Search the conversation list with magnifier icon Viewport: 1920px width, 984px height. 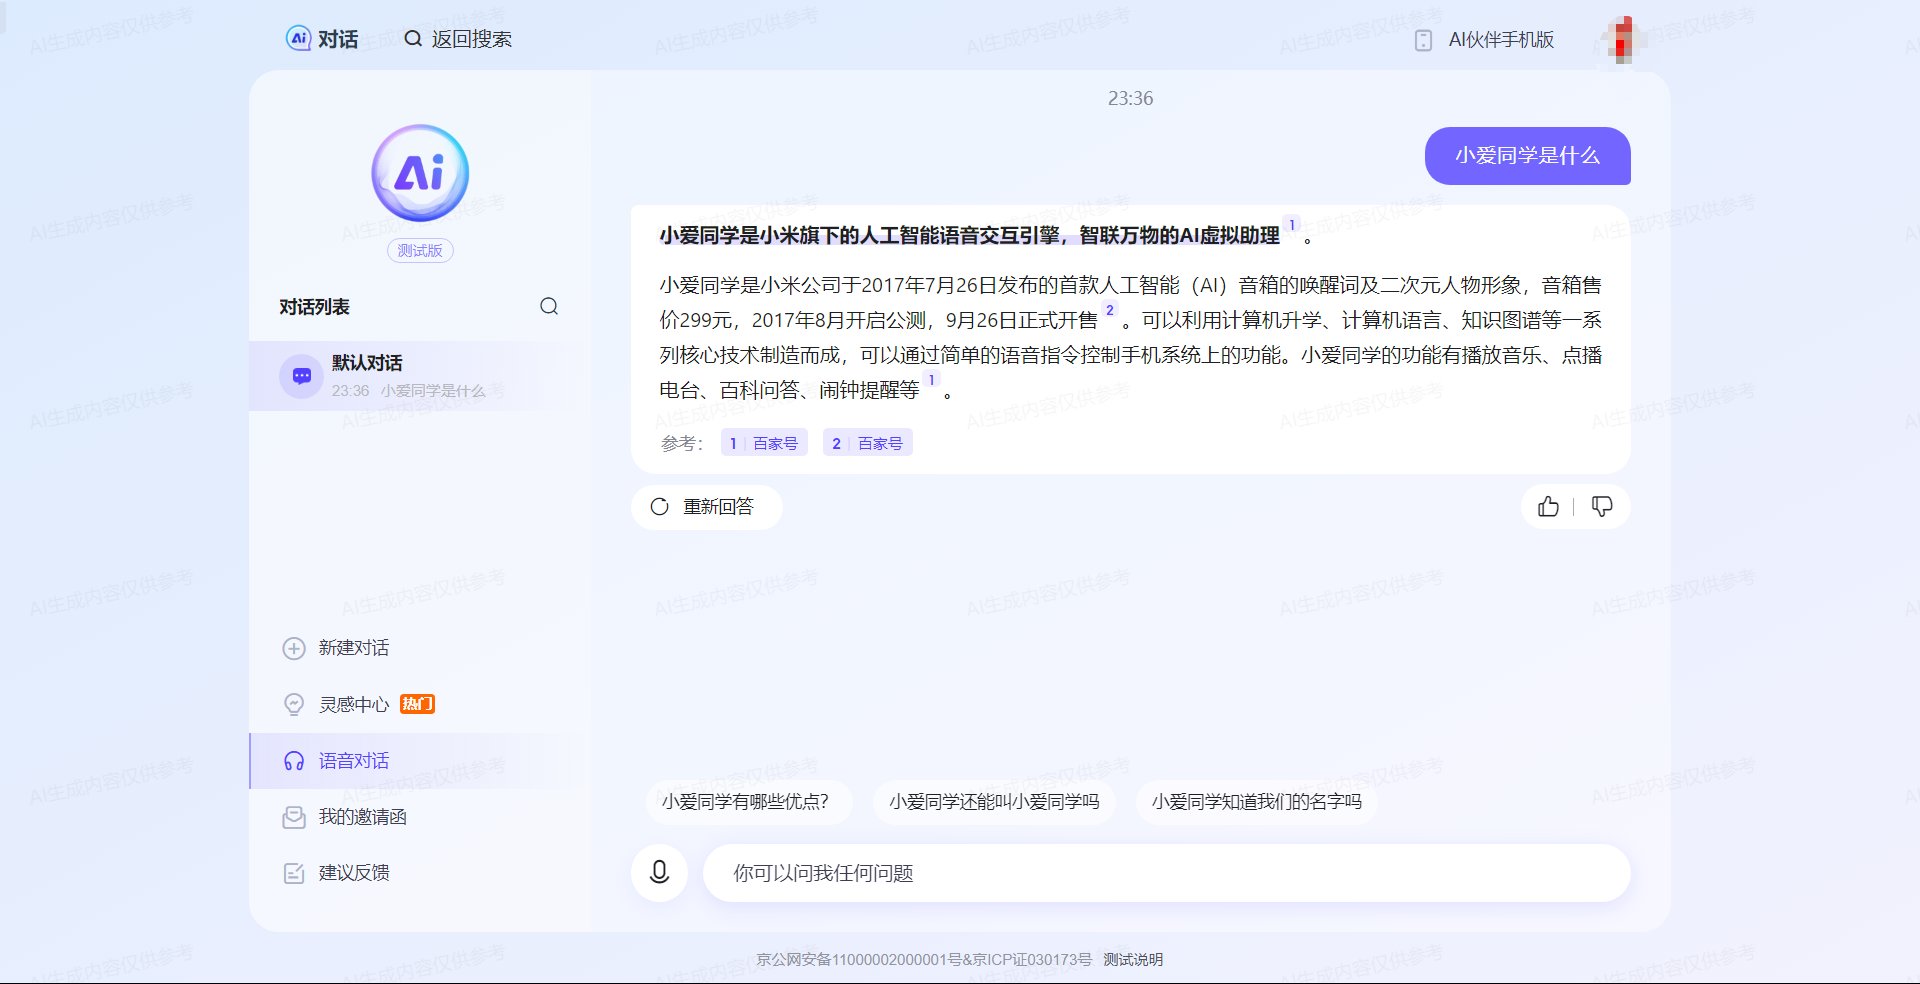tap(549, 307)
